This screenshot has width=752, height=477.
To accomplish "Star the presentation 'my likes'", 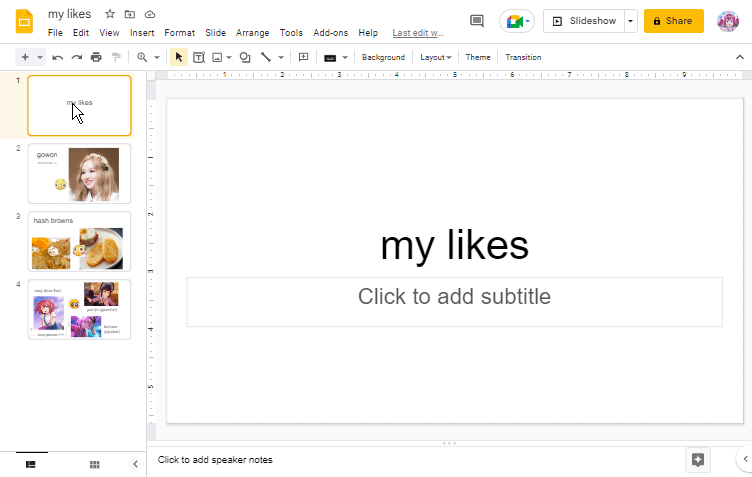I will (110, 14).
